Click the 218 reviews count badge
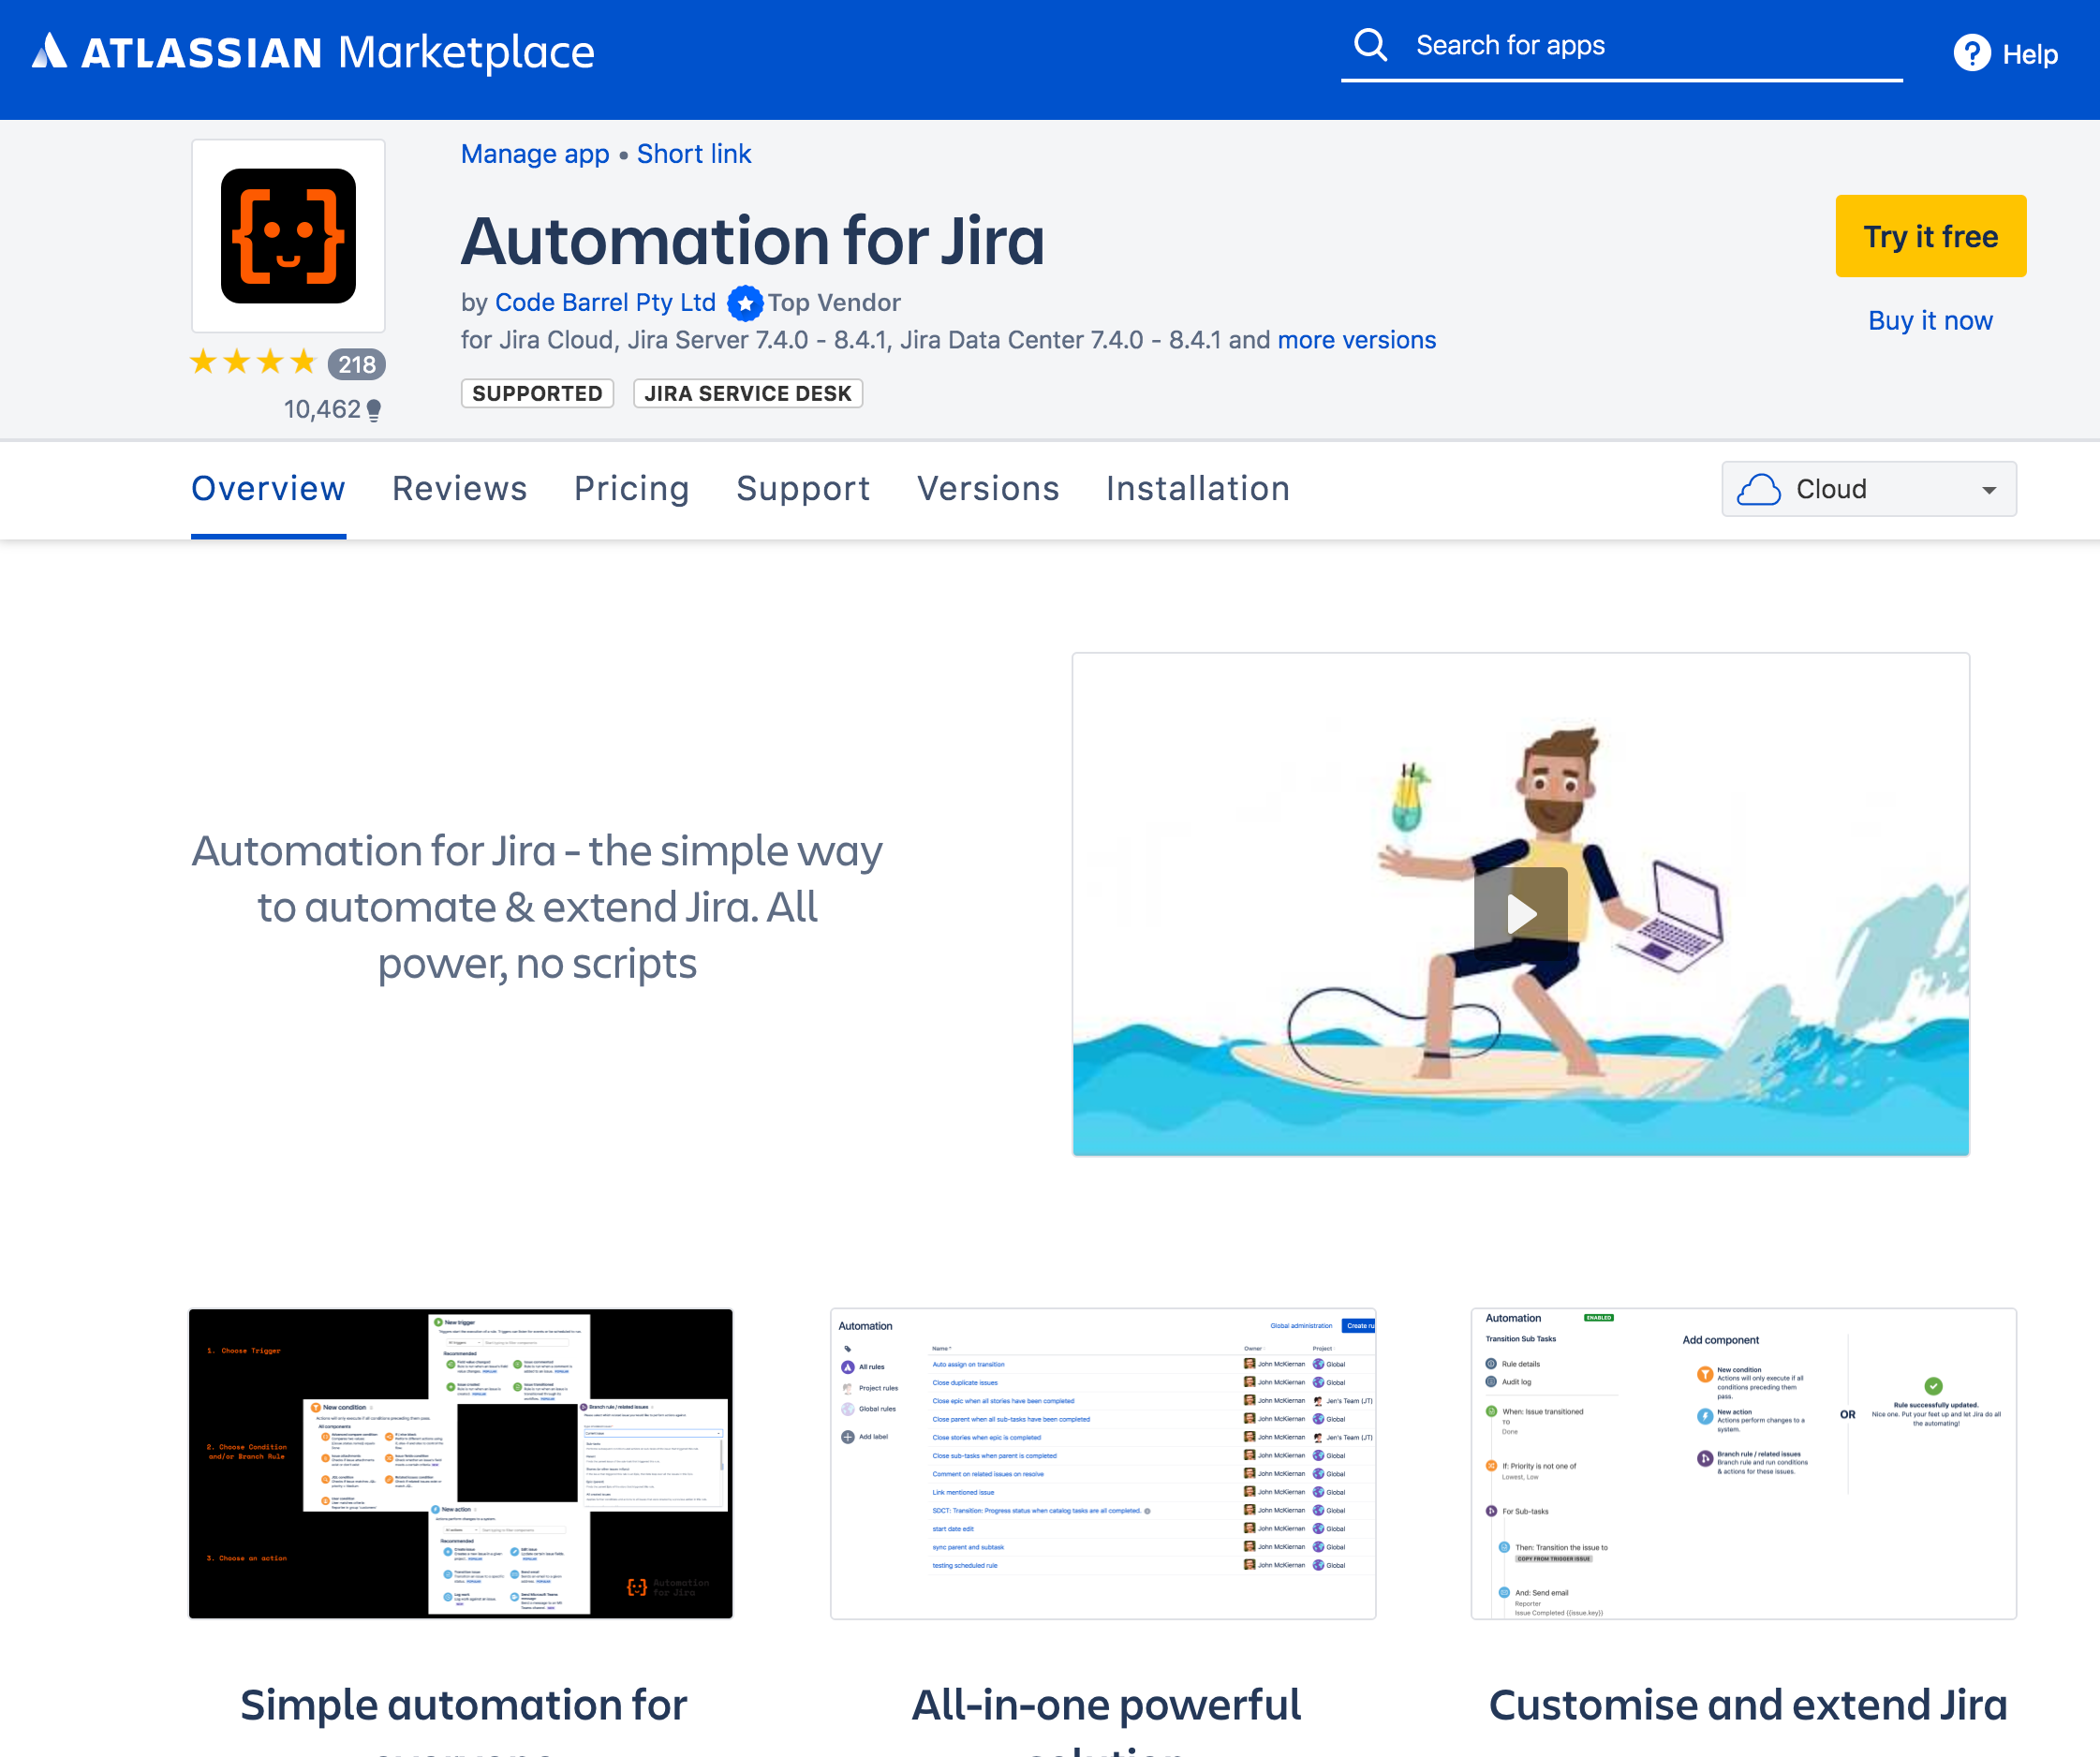The height and width of the screenshot is (1757, 2100). pyautogui.click(x=356, y=364)
